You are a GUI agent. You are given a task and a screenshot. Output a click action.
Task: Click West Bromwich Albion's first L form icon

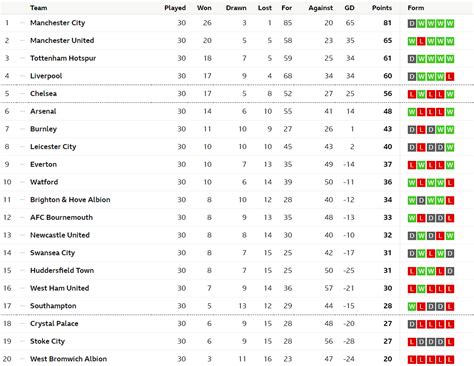tap(412, 359)
